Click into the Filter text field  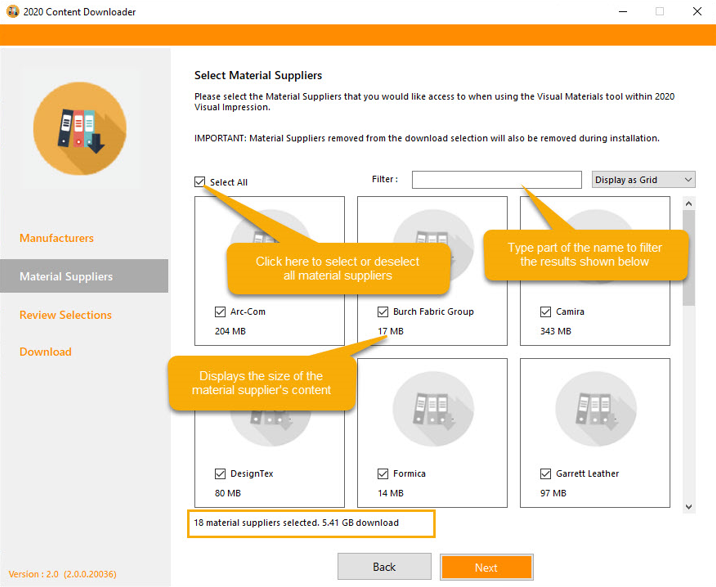[497, 180]
